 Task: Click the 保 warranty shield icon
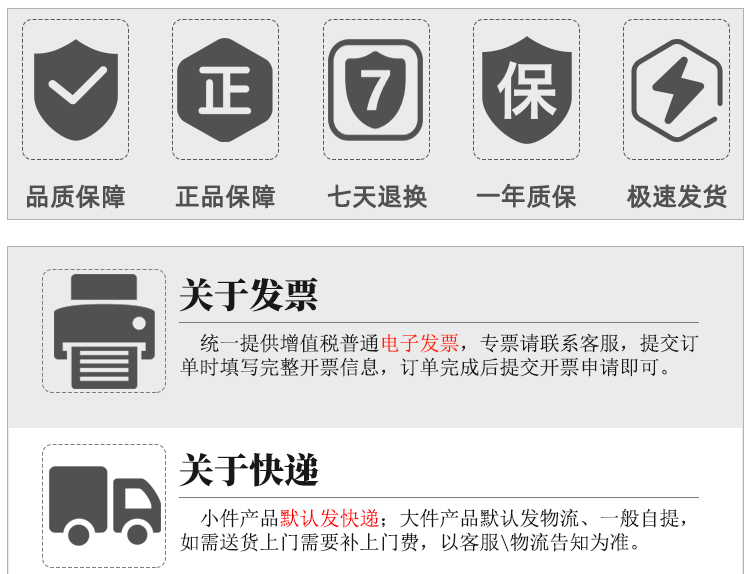click(x=527, y=90)
